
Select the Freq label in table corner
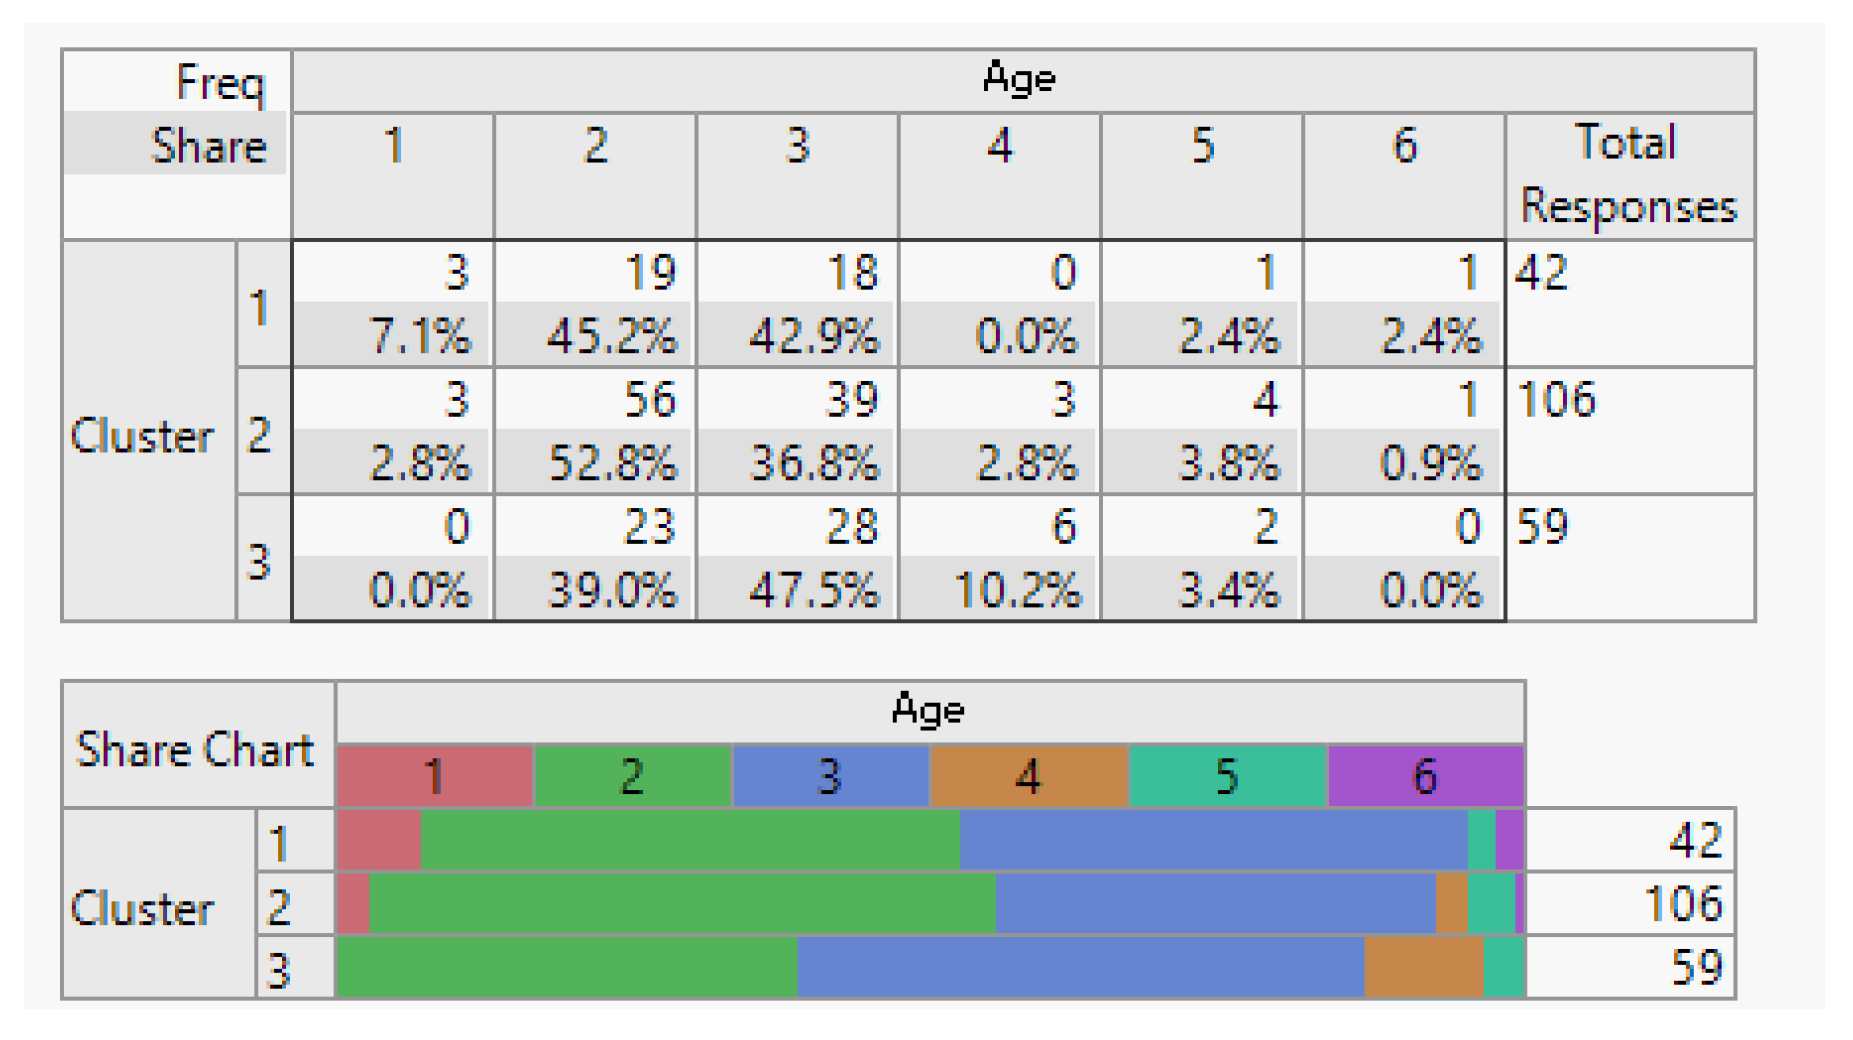(x=220, y=82)
